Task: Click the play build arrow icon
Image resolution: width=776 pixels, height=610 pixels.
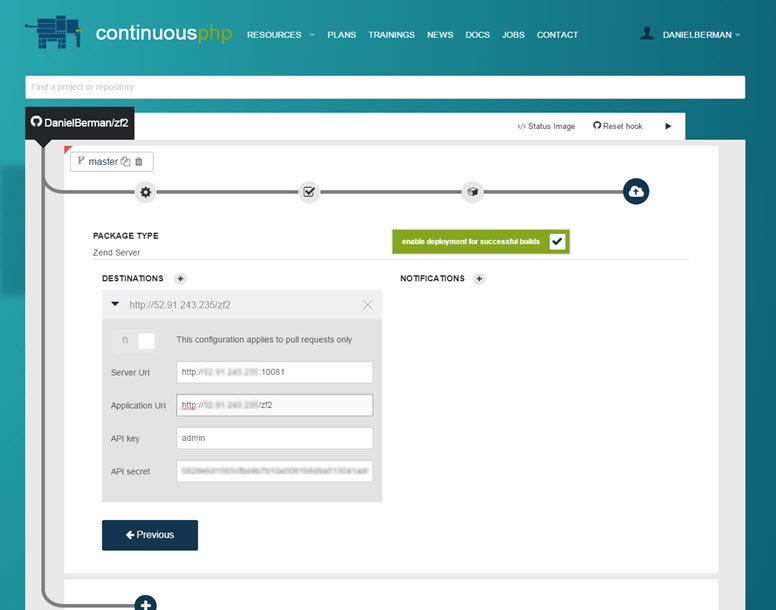Action: point(668,126)
